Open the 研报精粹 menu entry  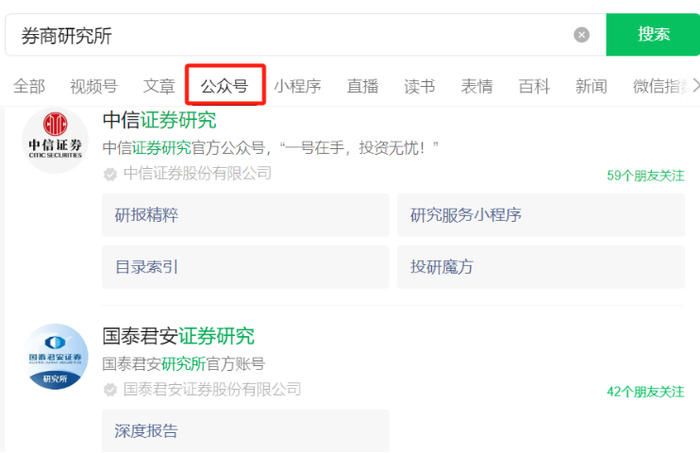(x=246, y=215)
